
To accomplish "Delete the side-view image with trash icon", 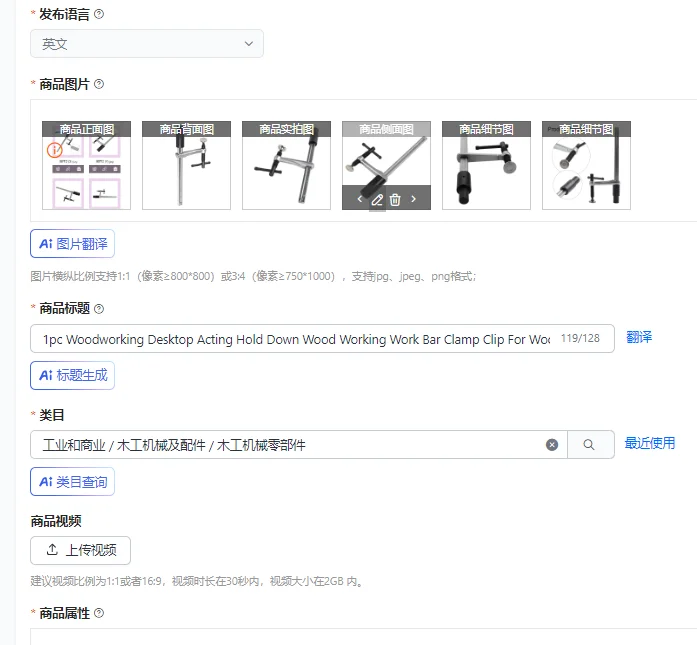I will click(x=395, y=200).
